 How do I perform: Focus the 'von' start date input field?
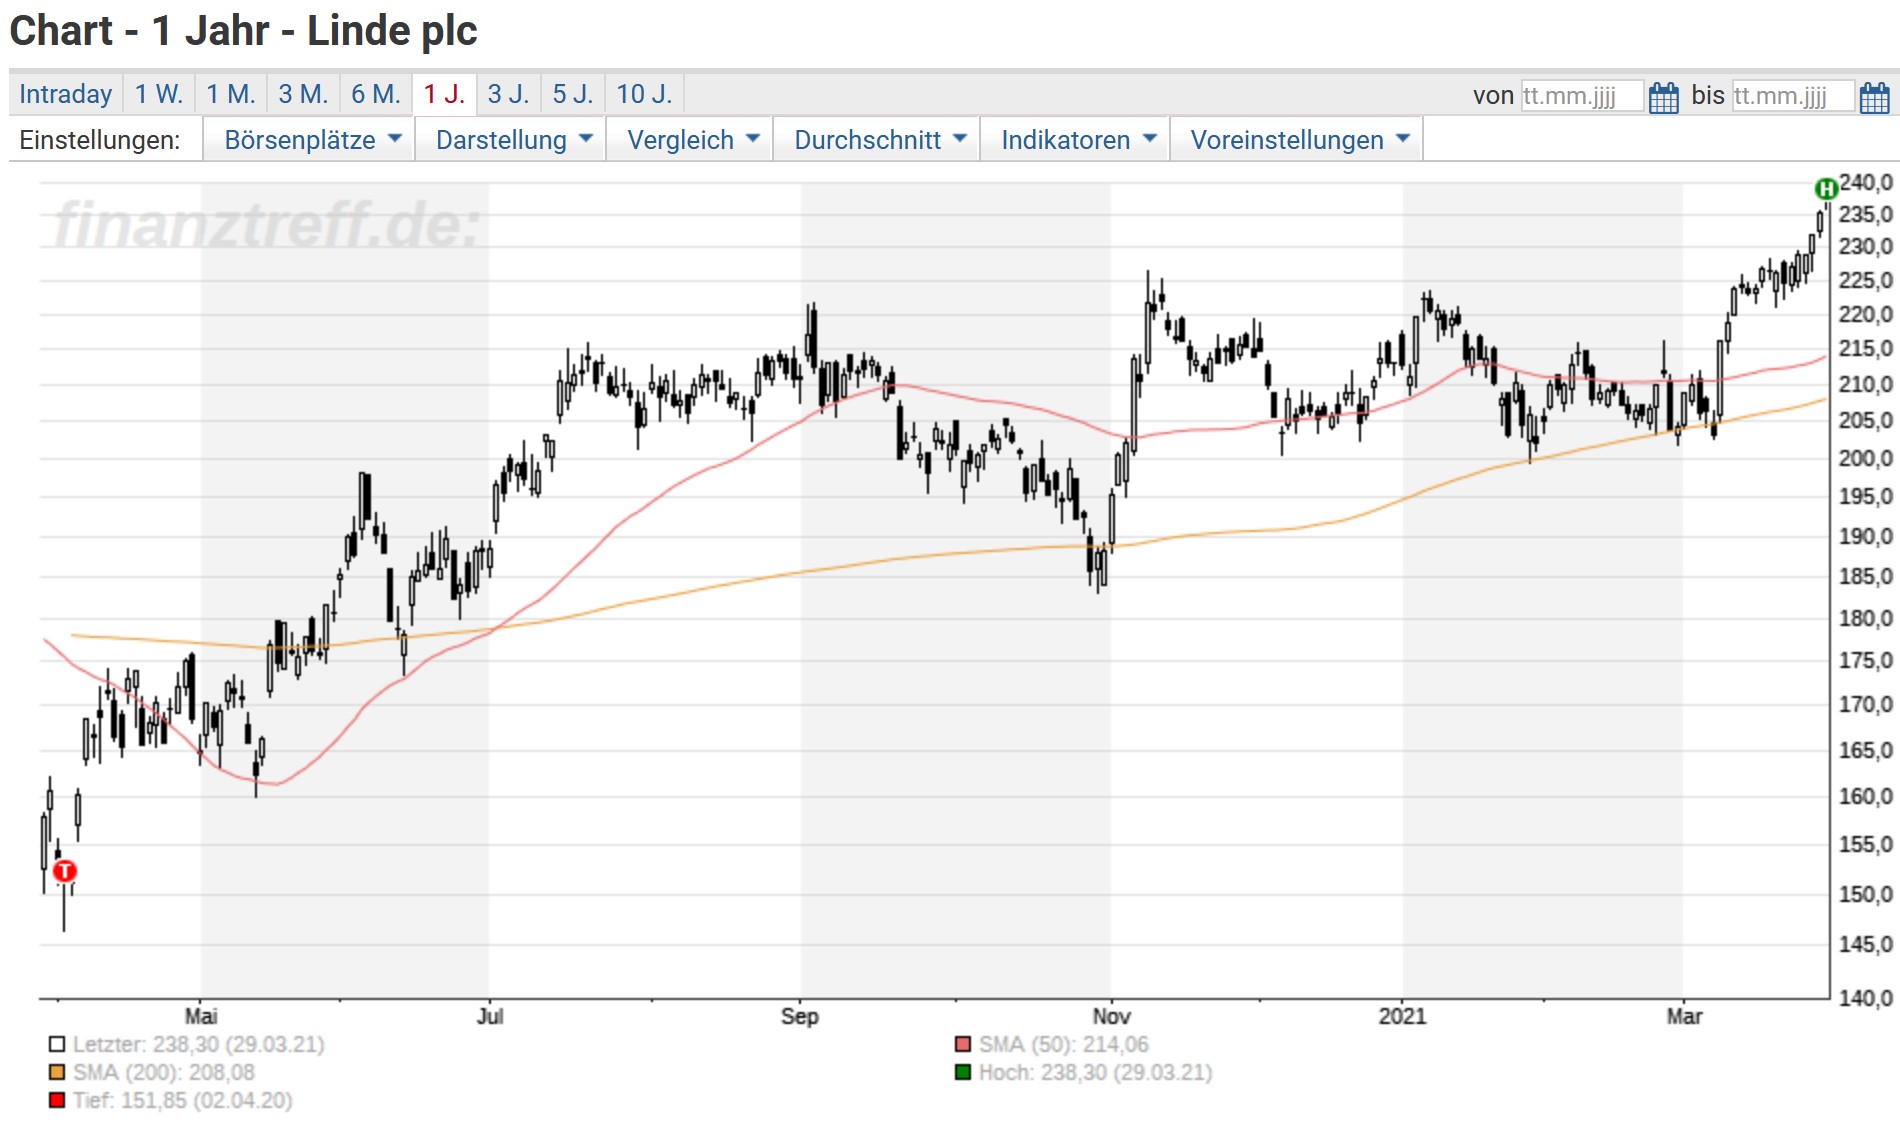(1582, 96)
